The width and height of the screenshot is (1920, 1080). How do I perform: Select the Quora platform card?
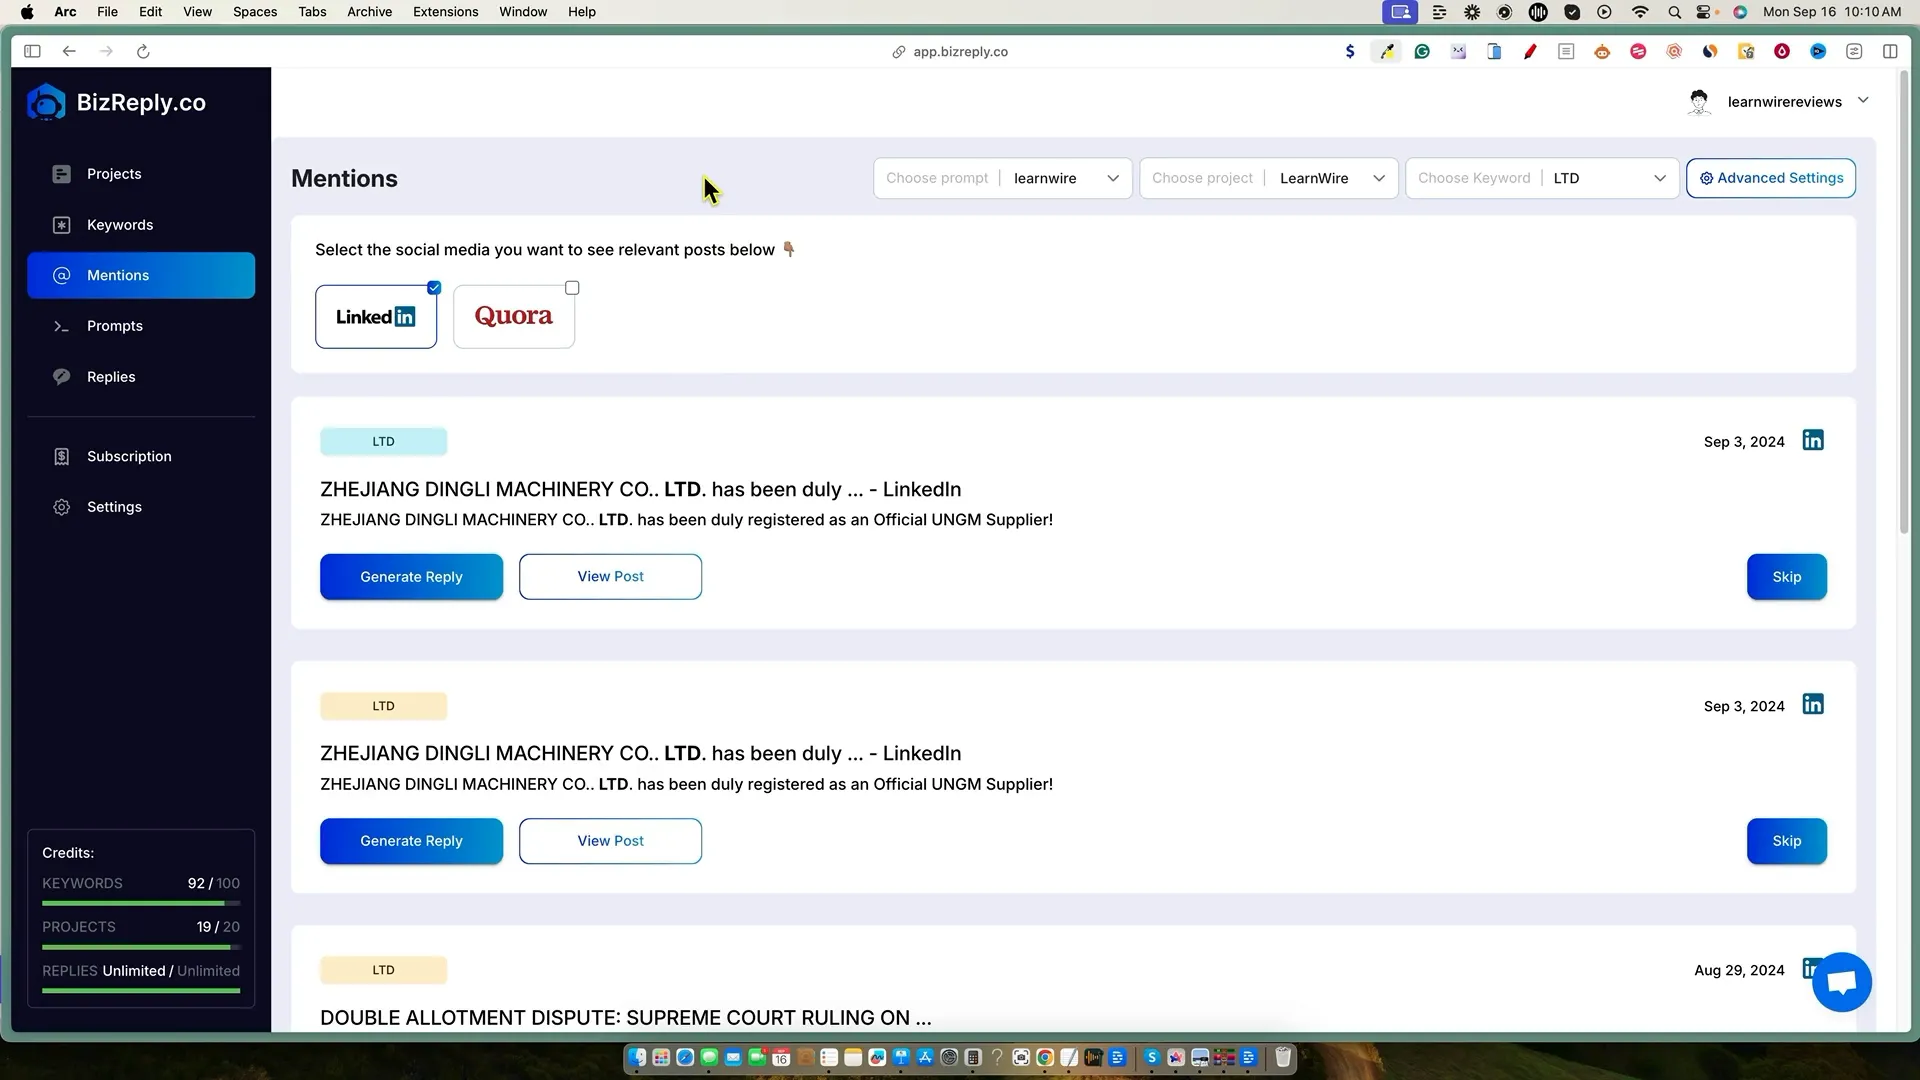[513, 317]
